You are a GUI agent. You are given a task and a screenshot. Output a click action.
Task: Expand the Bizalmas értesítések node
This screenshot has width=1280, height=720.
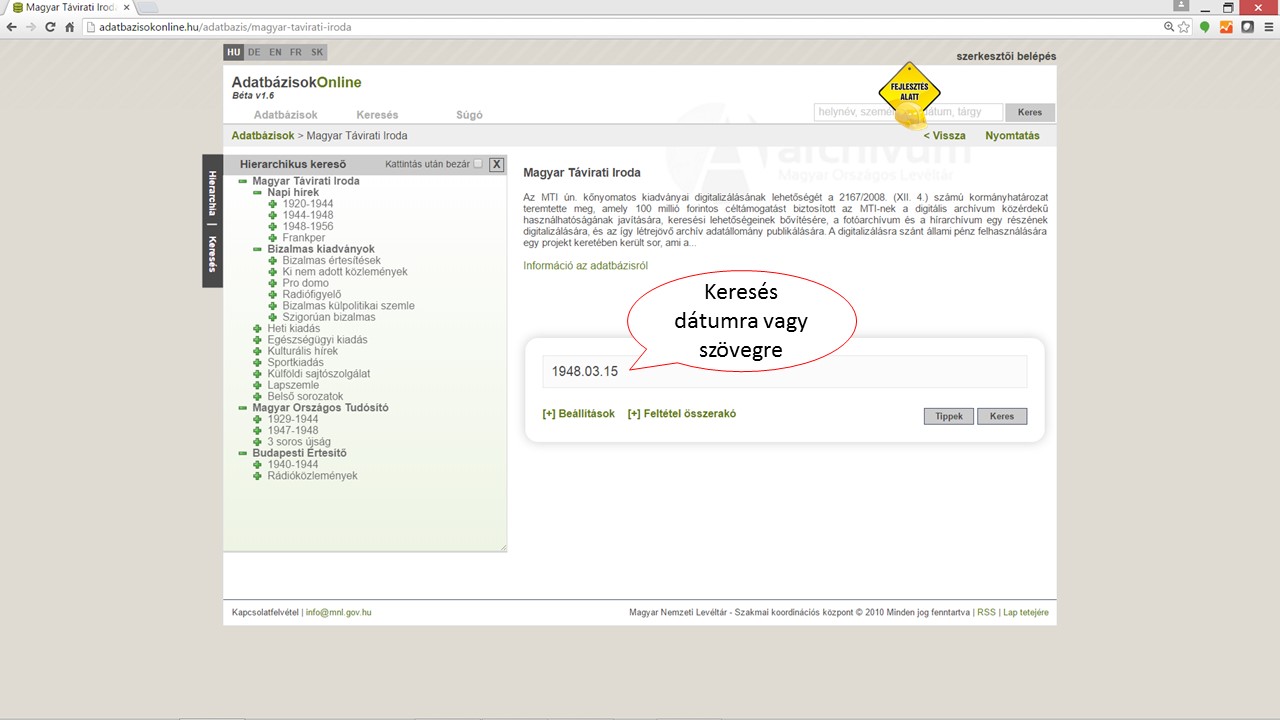[x=272, y=260]
